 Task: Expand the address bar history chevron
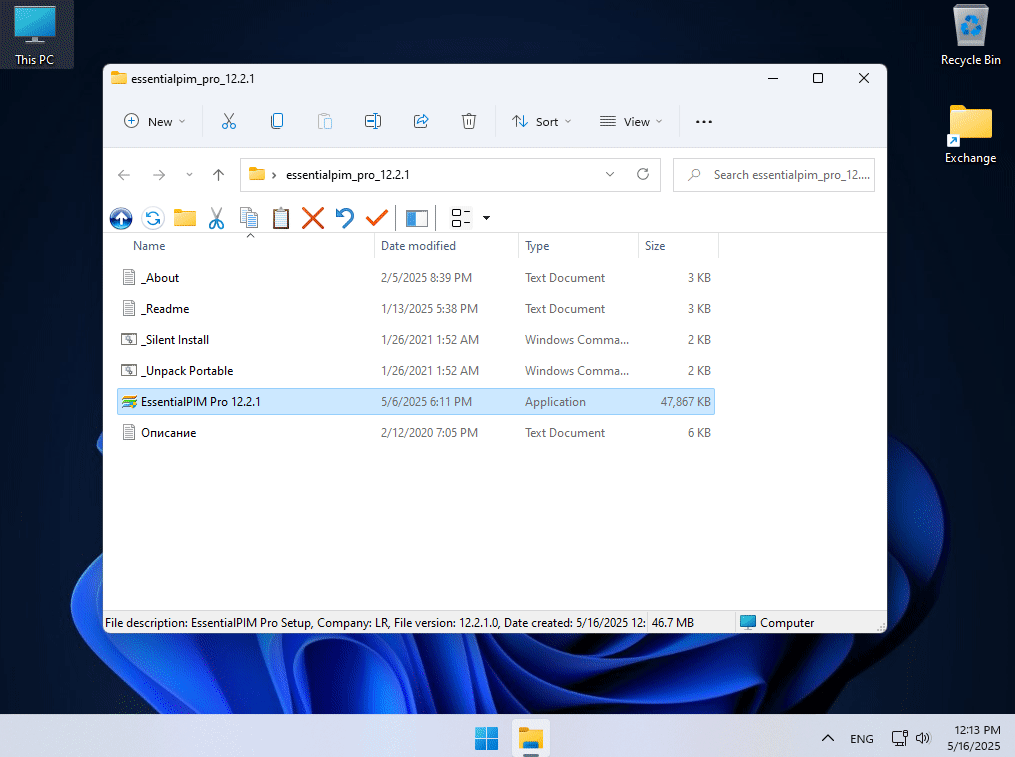[610, 175]
